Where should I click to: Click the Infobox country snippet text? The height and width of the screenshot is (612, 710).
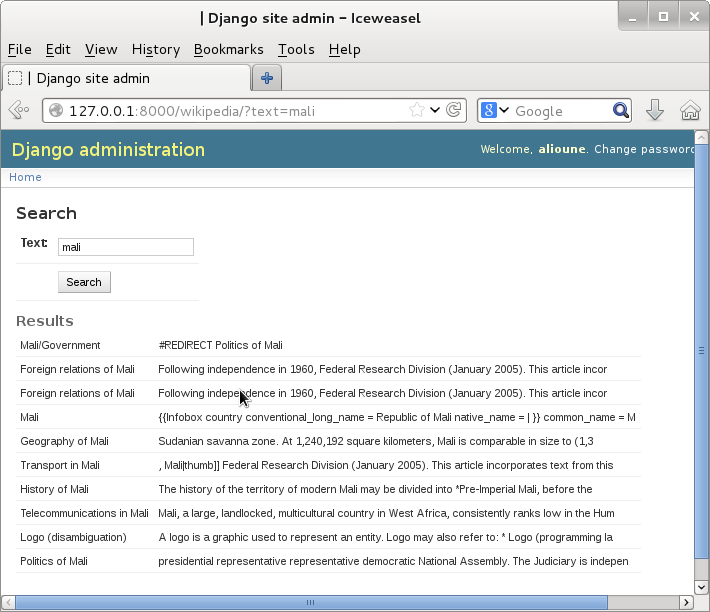click(397, 417)
